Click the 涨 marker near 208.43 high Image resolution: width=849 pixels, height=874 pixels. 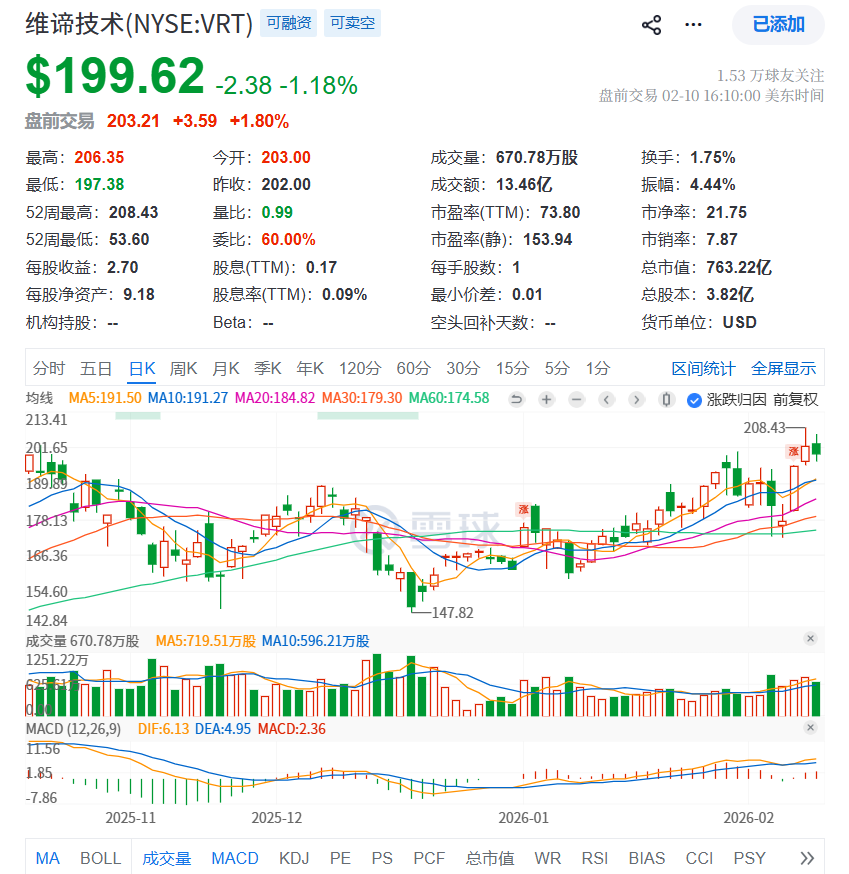click(793, 451)
